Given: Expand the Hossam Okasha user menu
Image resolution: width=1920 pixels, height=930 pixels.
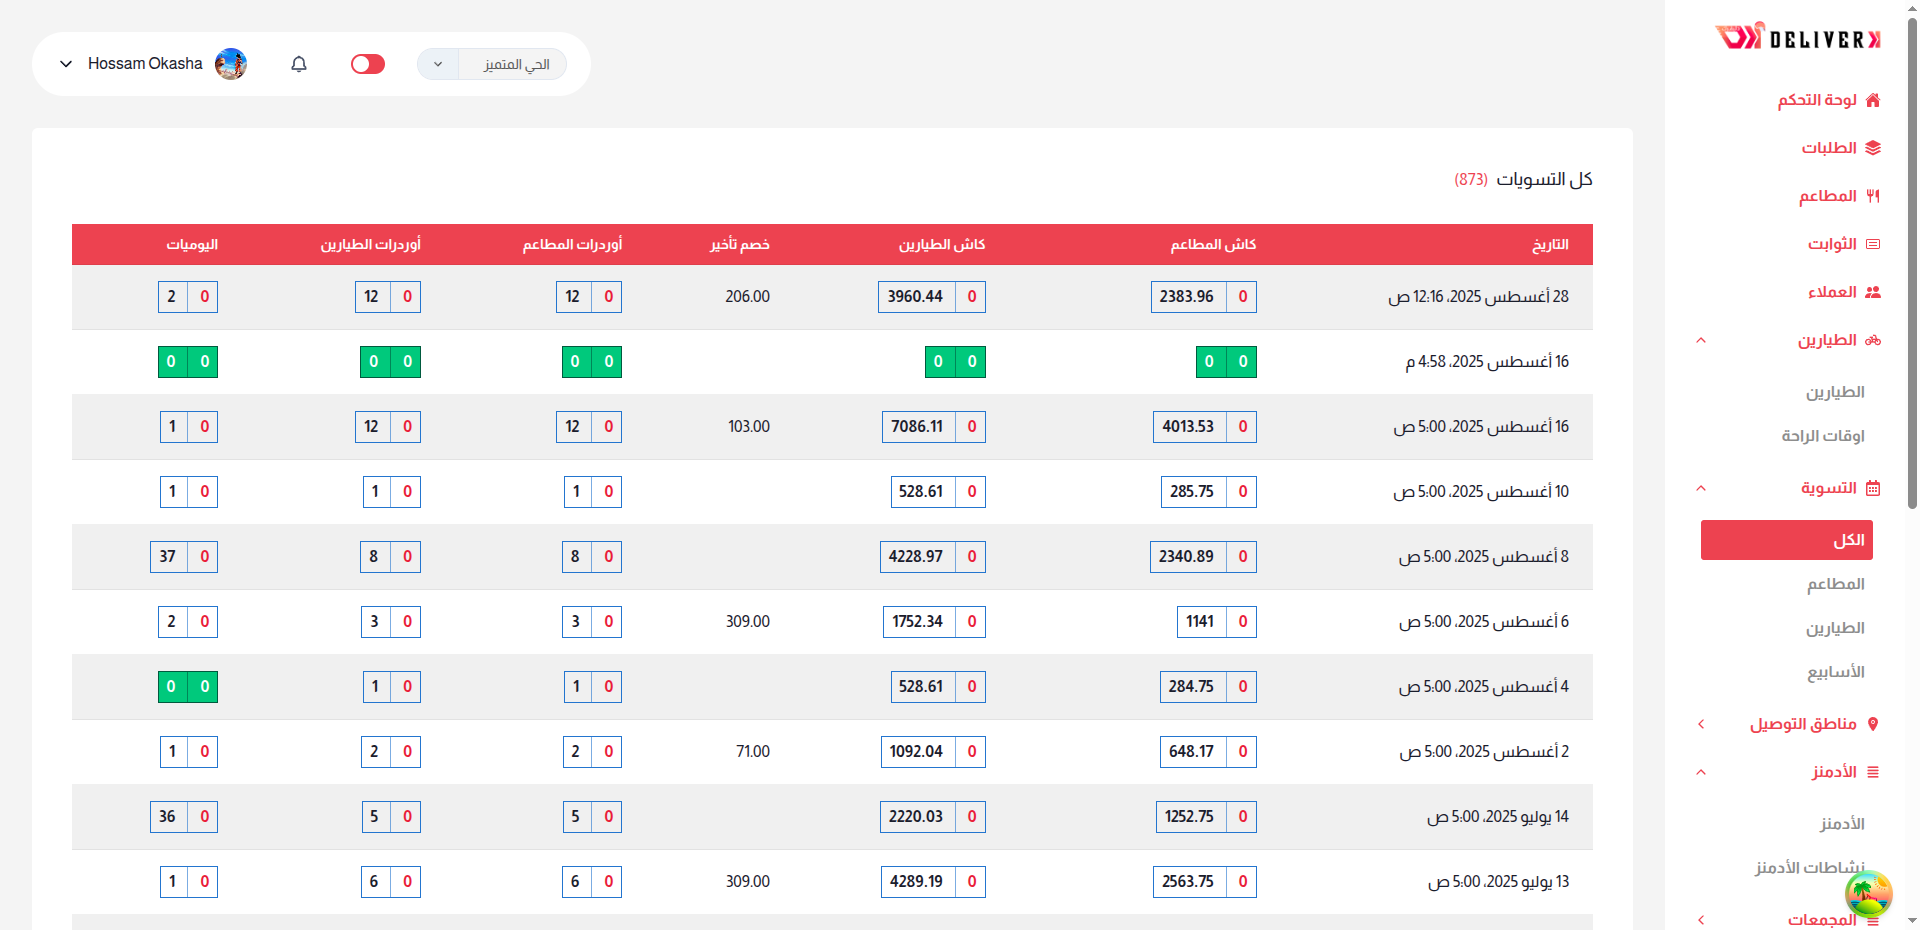Looking at the screenshot, I should tap(66, 64).
